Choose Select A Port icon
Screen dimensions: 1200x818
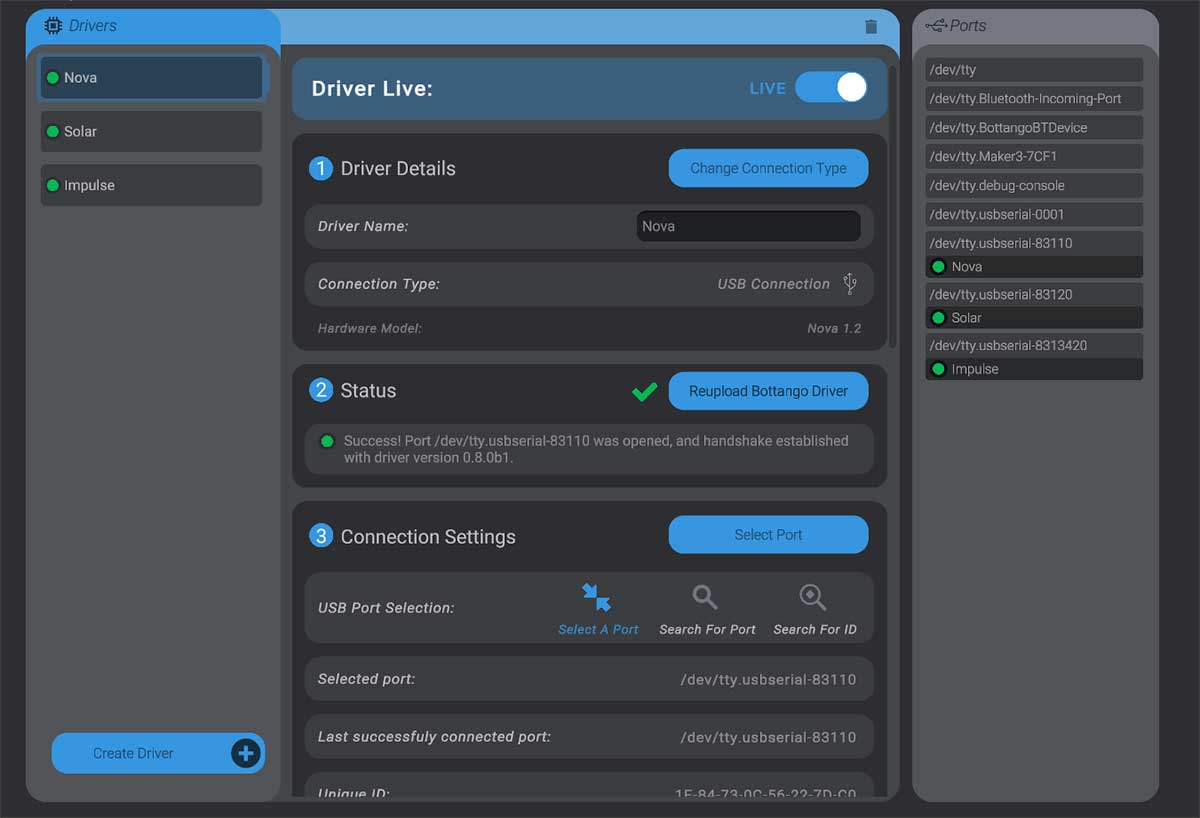click(x=597, y=597)
